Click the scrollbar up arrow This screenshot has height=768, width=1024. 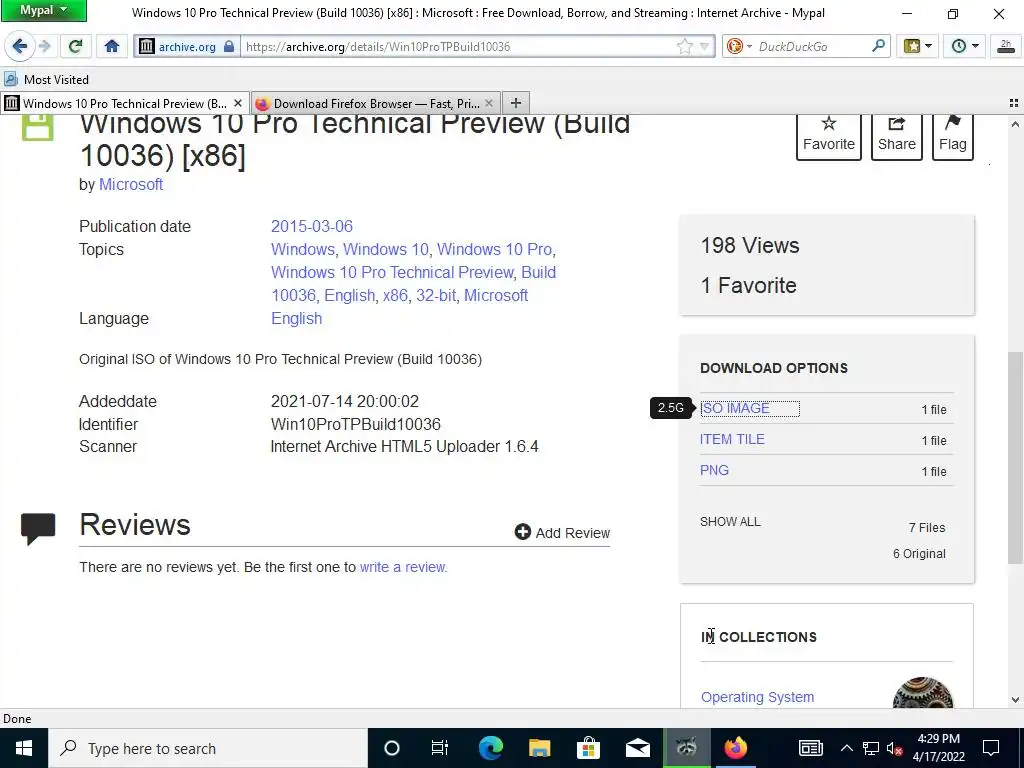(x=1015, y=124)
